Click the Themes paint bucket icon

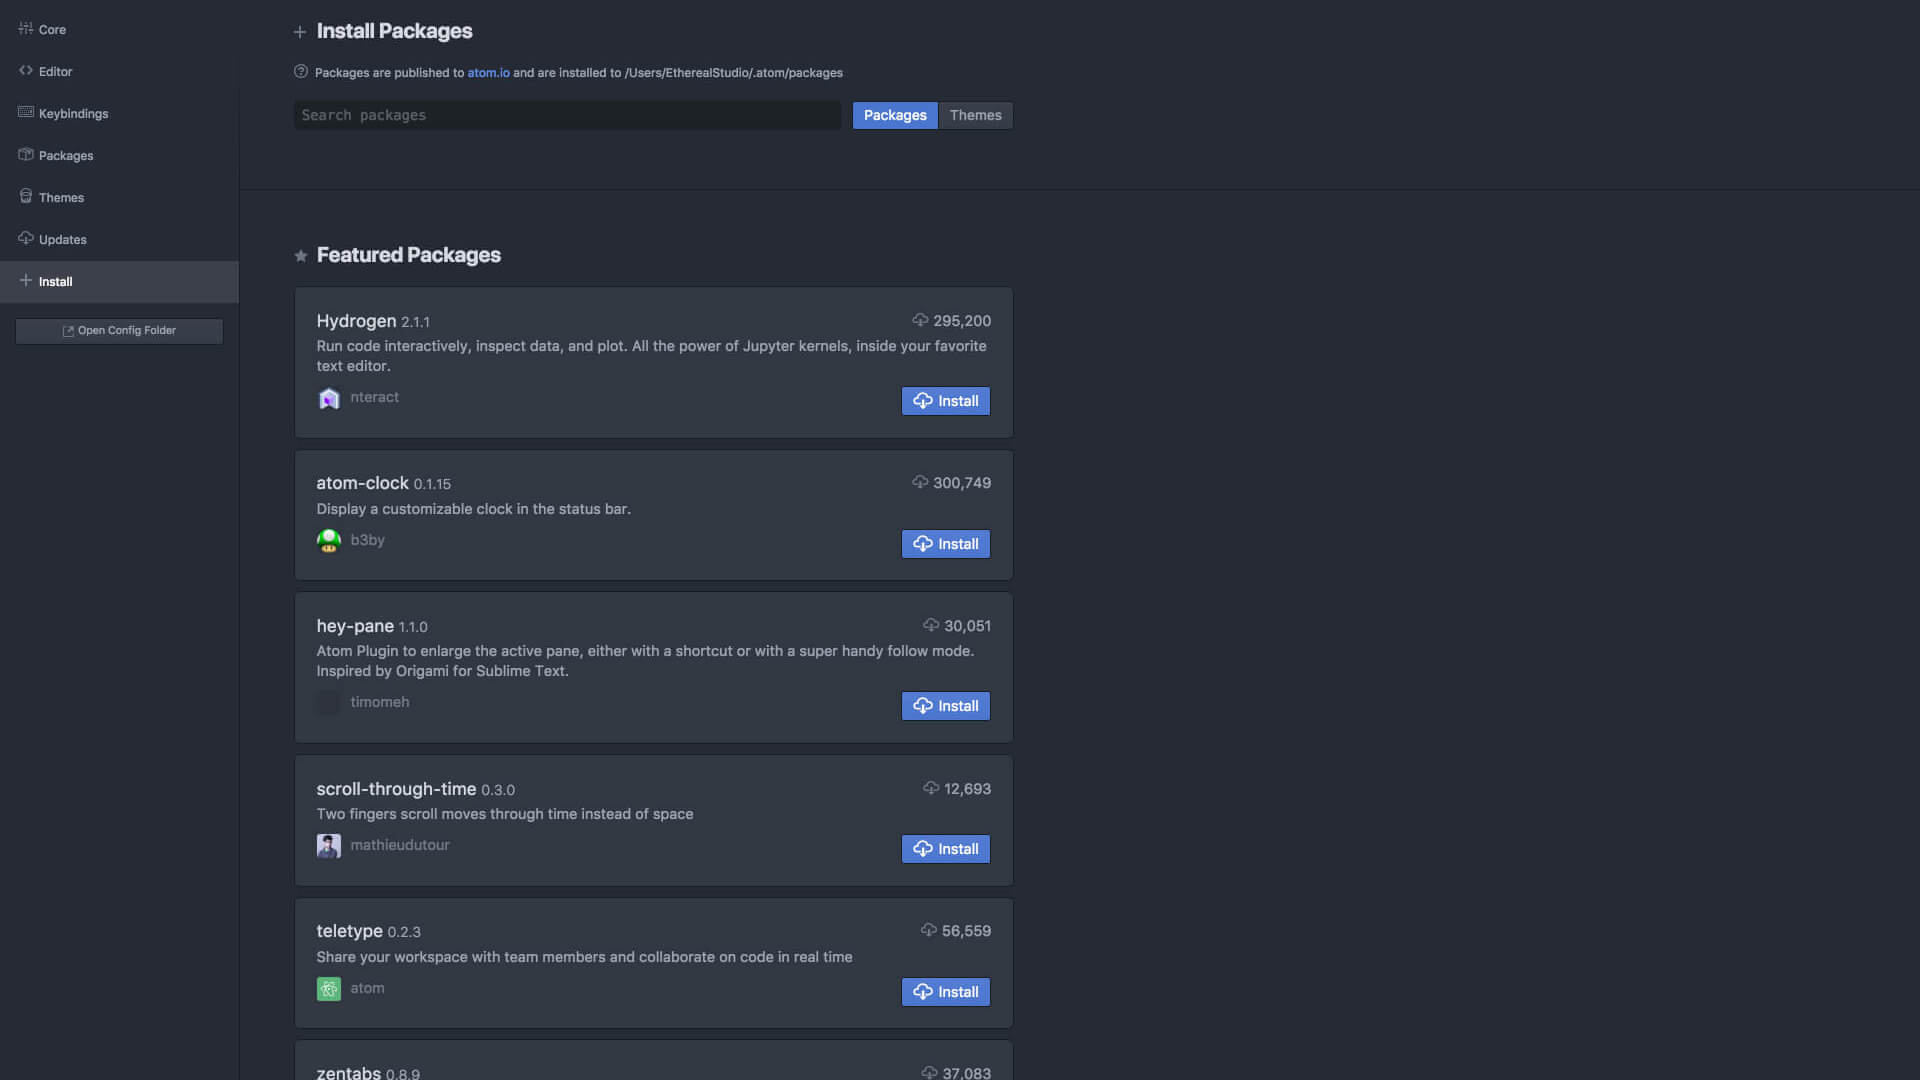(x=26, y=196)
